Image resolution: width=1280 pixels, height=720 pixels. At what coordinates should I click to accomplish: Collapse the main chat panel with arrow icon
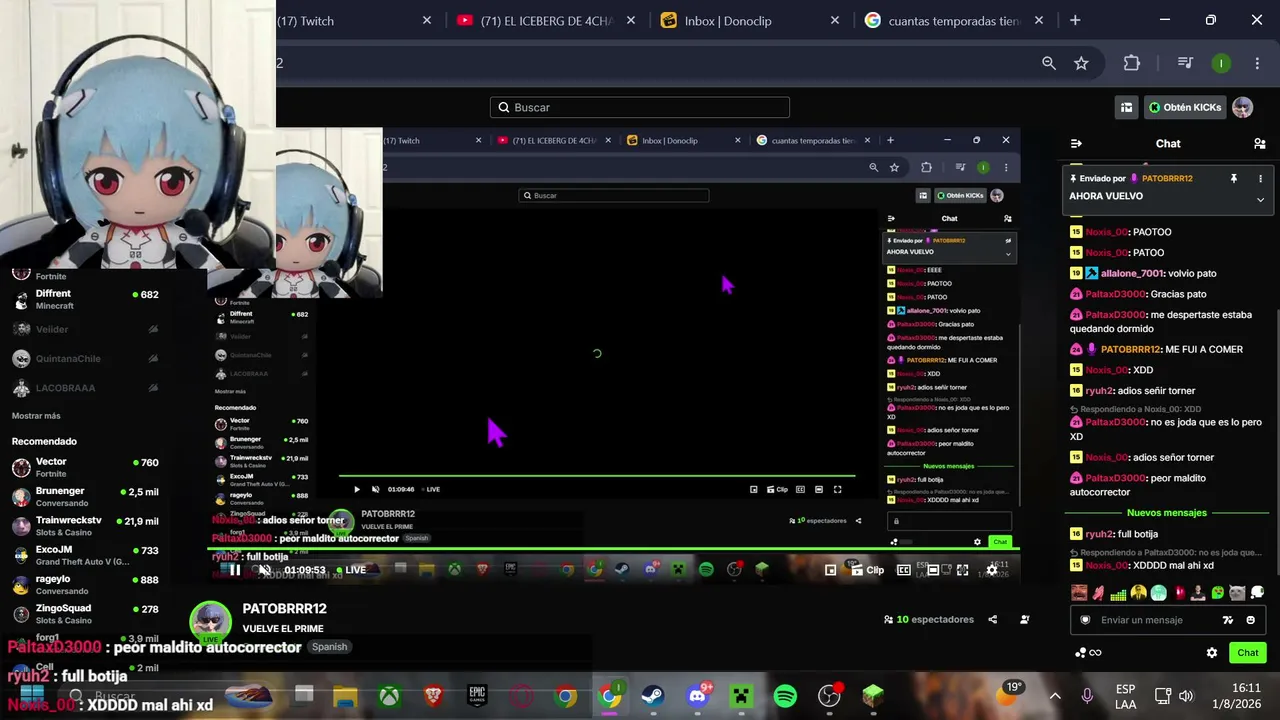pos(1076,144)
